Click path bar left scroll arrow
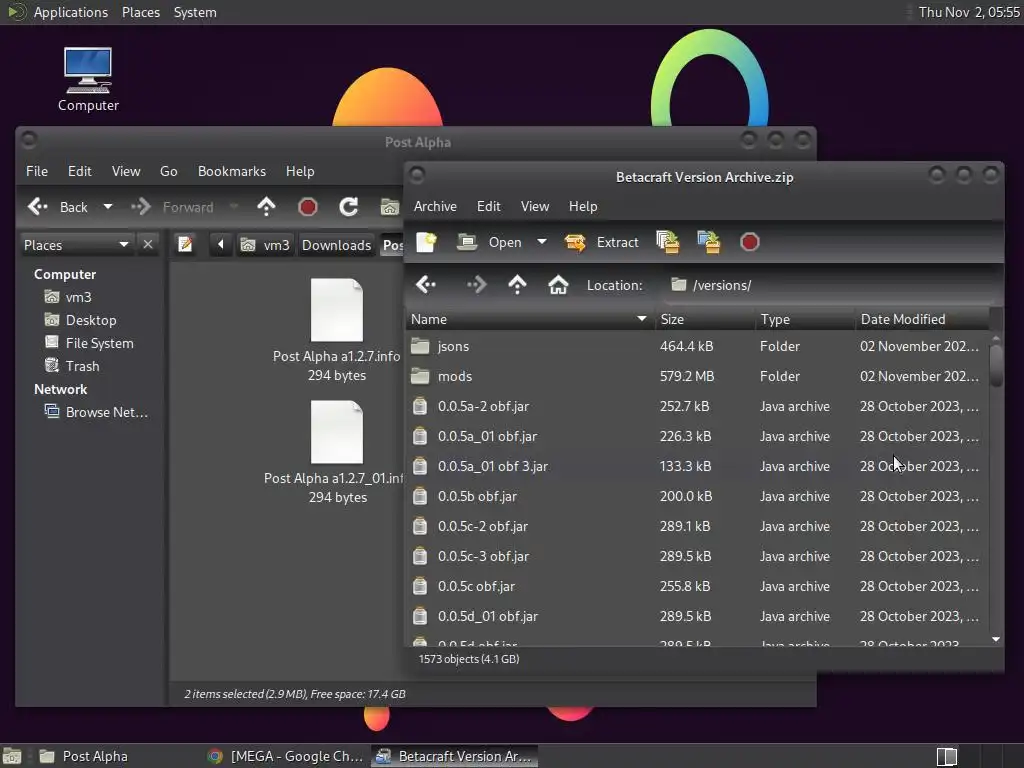Screen dimensions: 1024x768 [221, 245]
